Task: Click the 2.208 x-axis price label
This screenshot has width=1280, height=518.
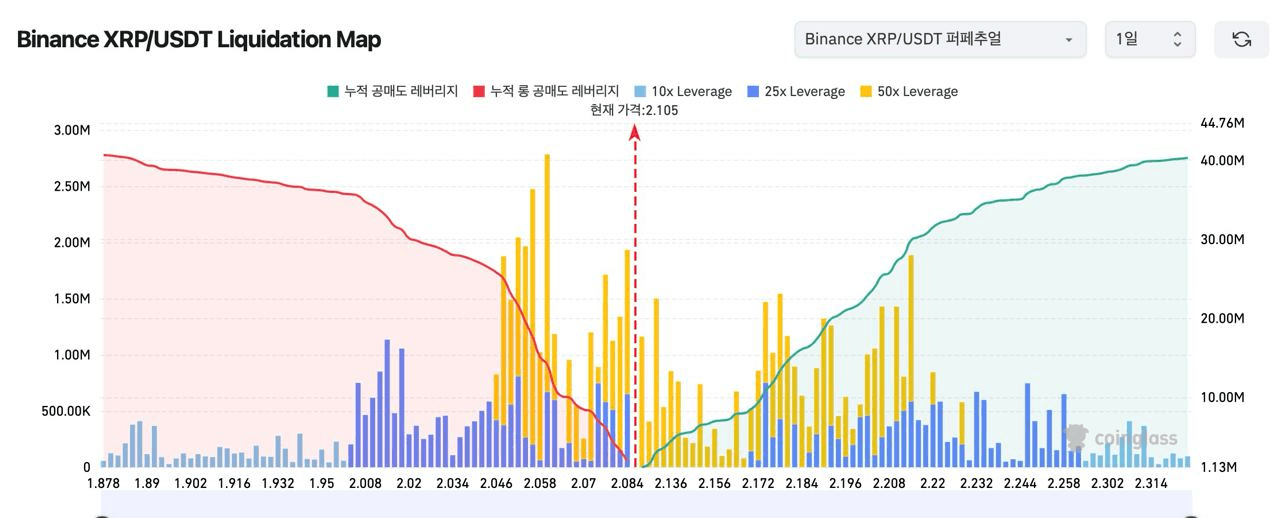Action: tap(889, 484)
